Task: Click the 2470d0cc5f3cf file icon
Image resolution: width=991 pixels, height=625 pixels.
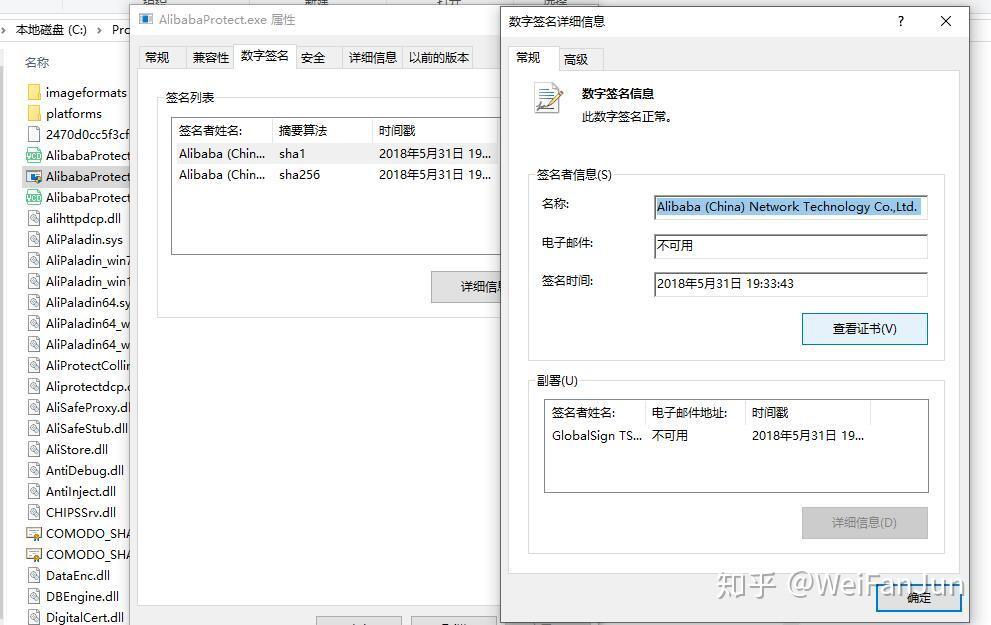Action: [34, 134]
